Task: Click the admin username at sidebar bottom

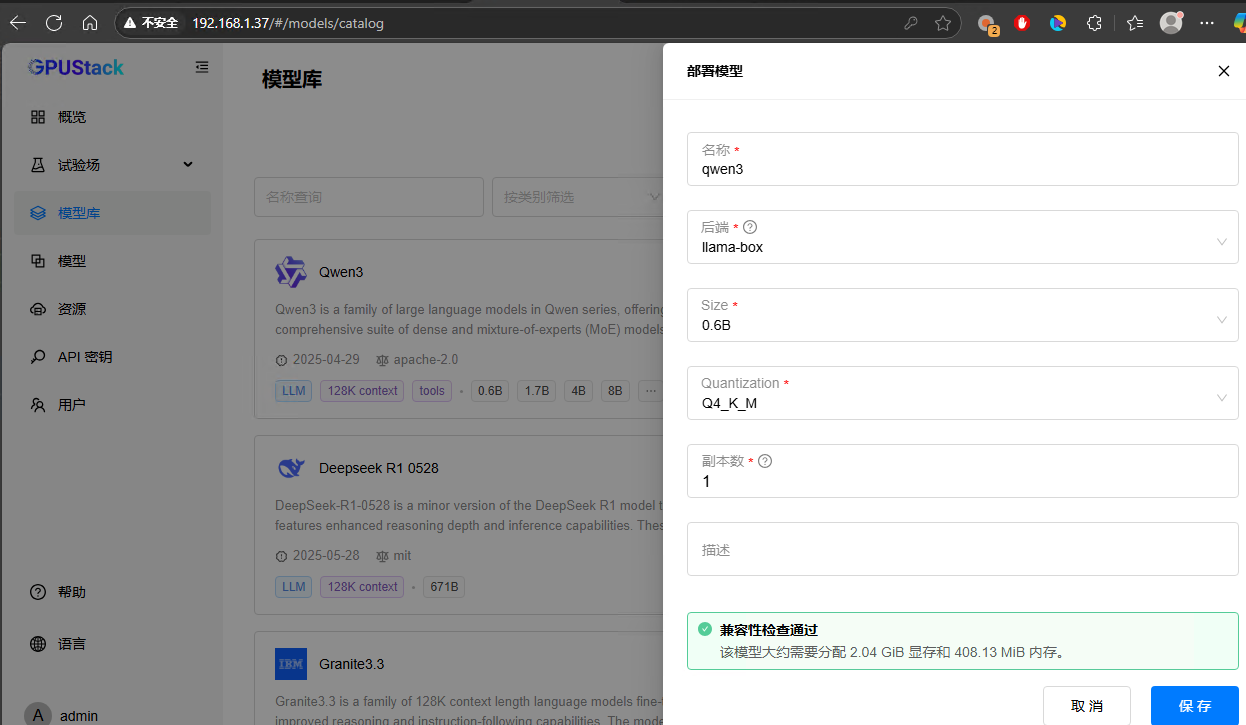Action: point(79,716)
